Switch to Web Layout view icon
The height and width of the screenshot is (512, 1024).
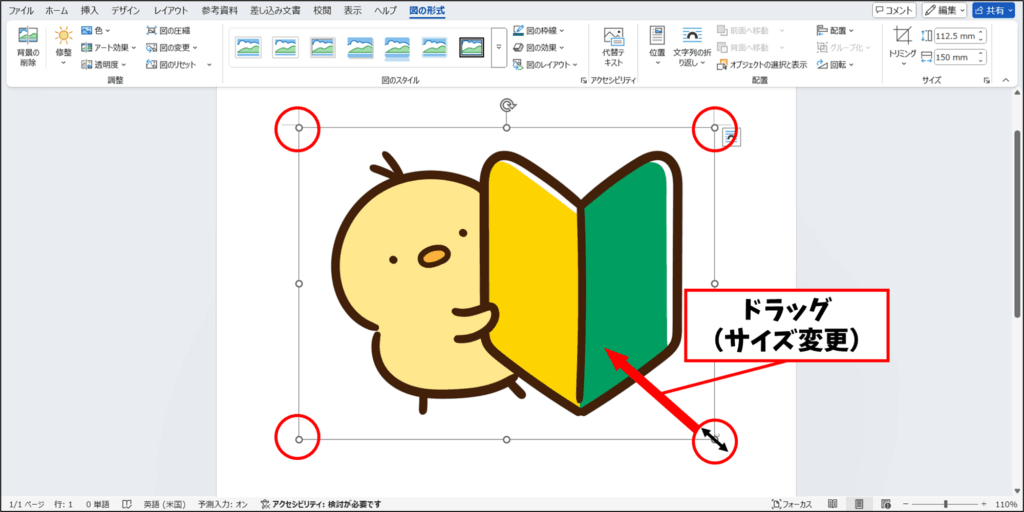point(886,504)
